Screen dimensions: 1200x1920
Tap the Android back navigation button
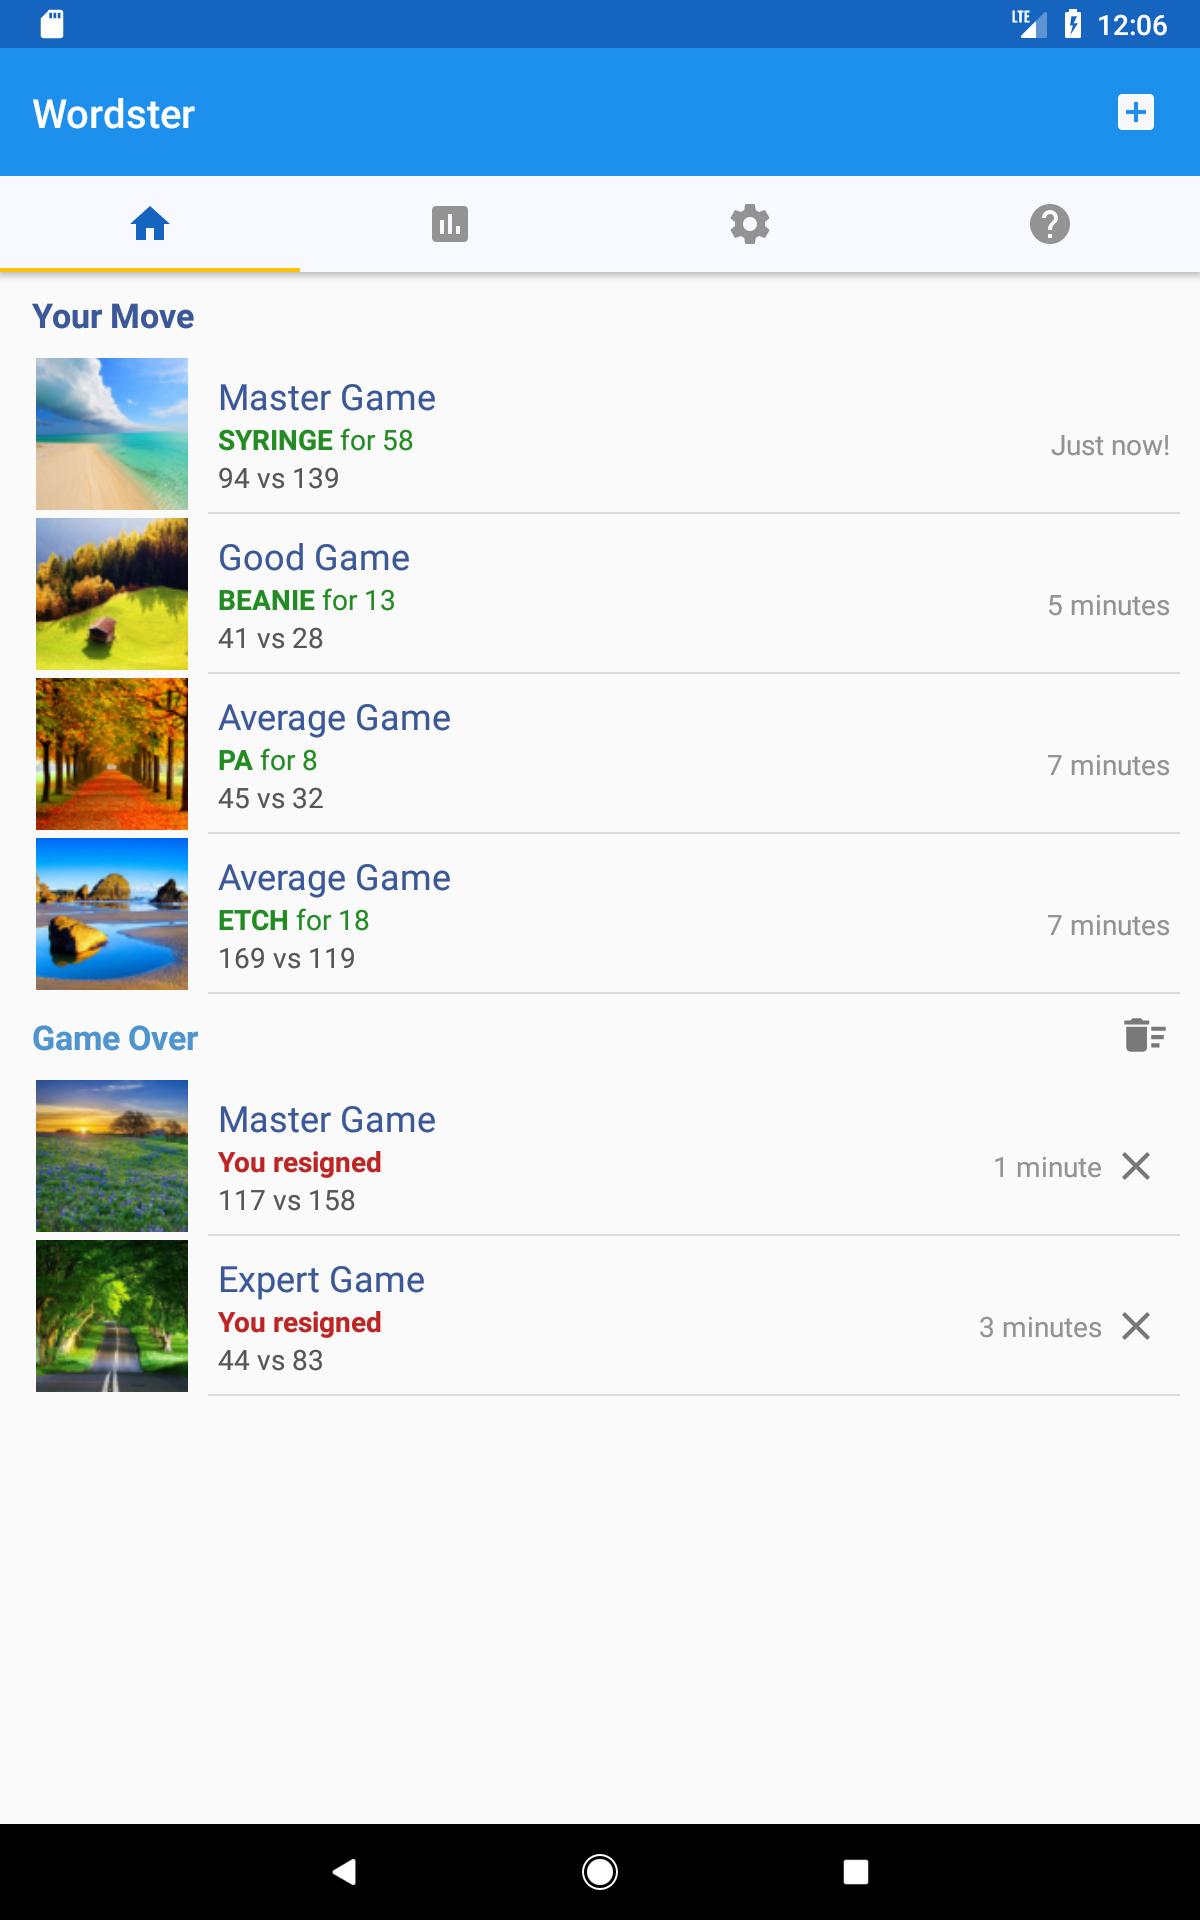(x=344, y=1872)
